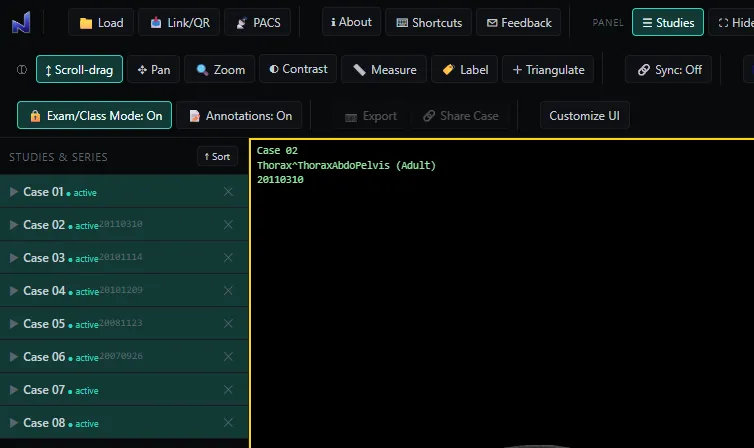Expand Case 02 triangle
The image size is (754, 448).
[14, 224]
